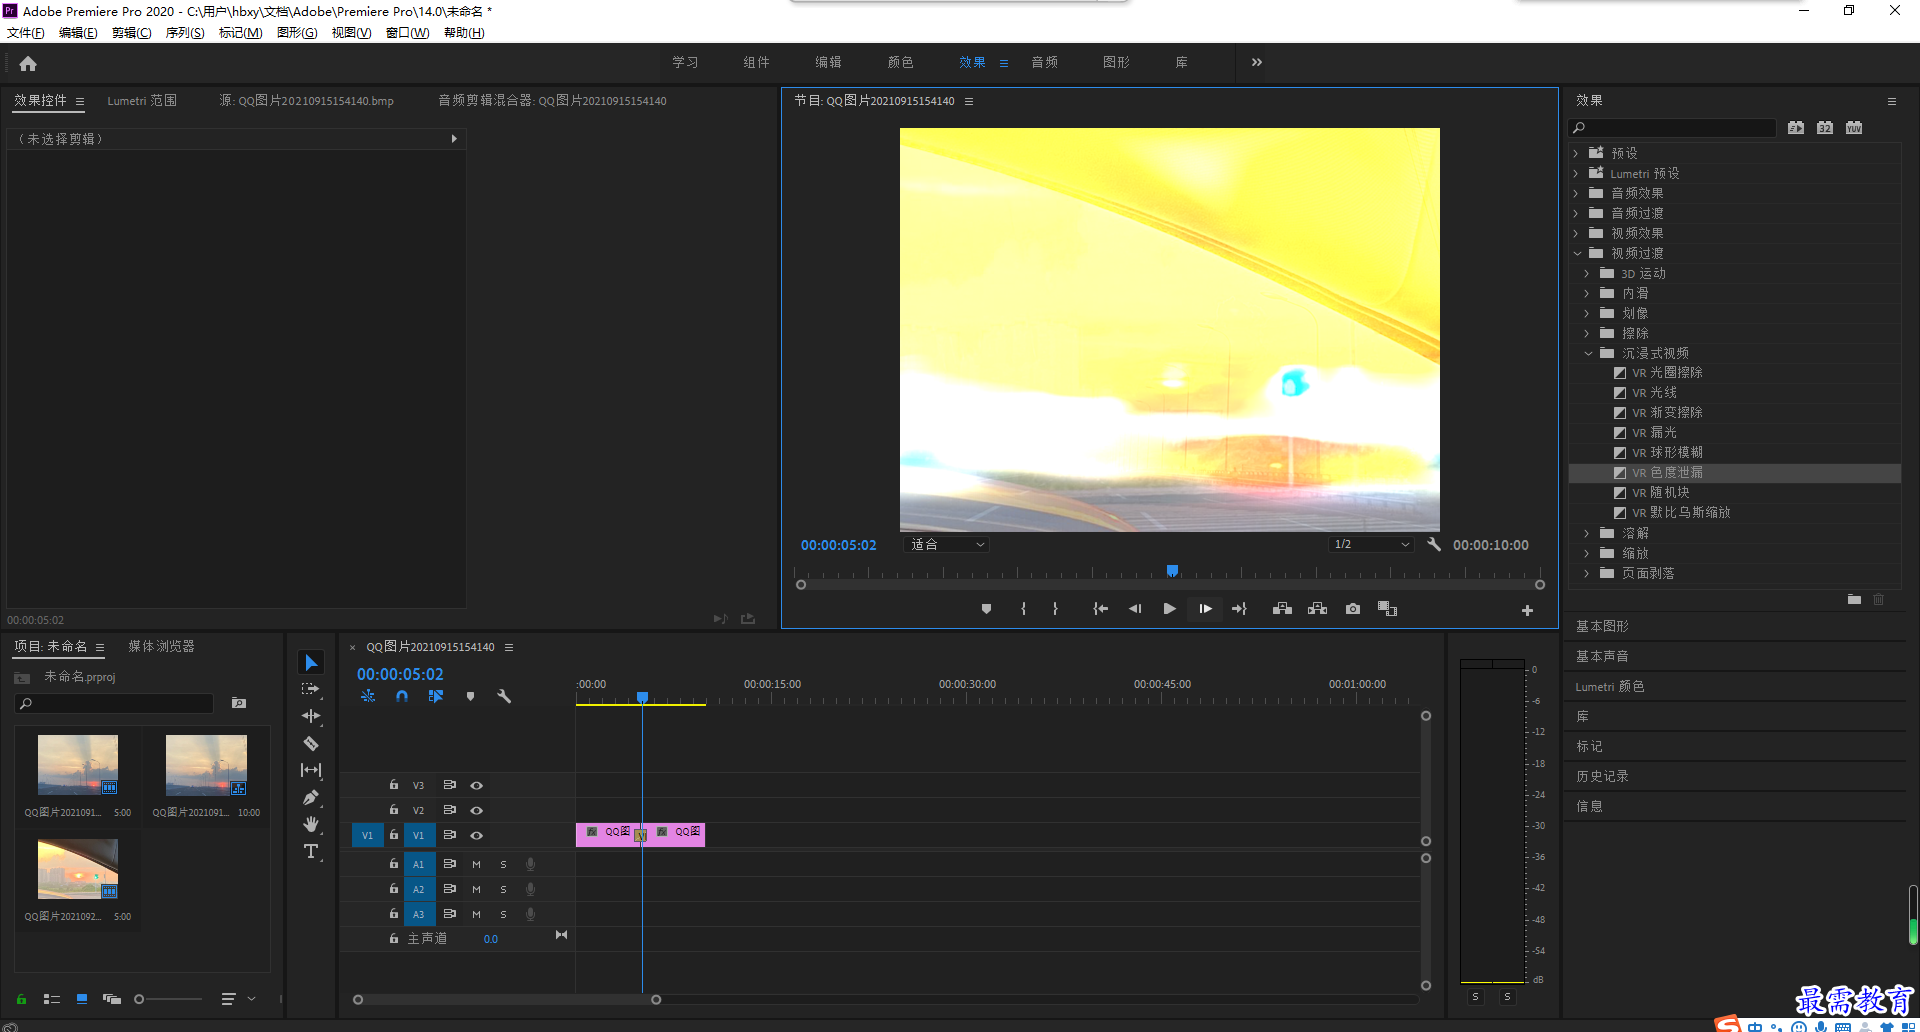Viewport: 1920px width, 1032px height.
Task: Select the Selection tool arrow
Action: point(311,663)
